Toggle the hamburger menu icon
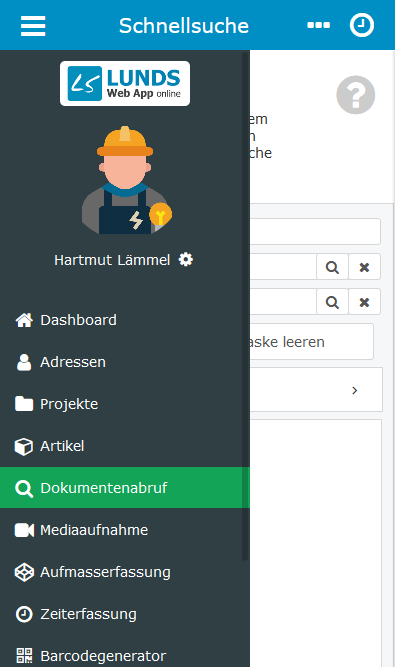Viewport: 395px width, 667px height. (33, 26)
